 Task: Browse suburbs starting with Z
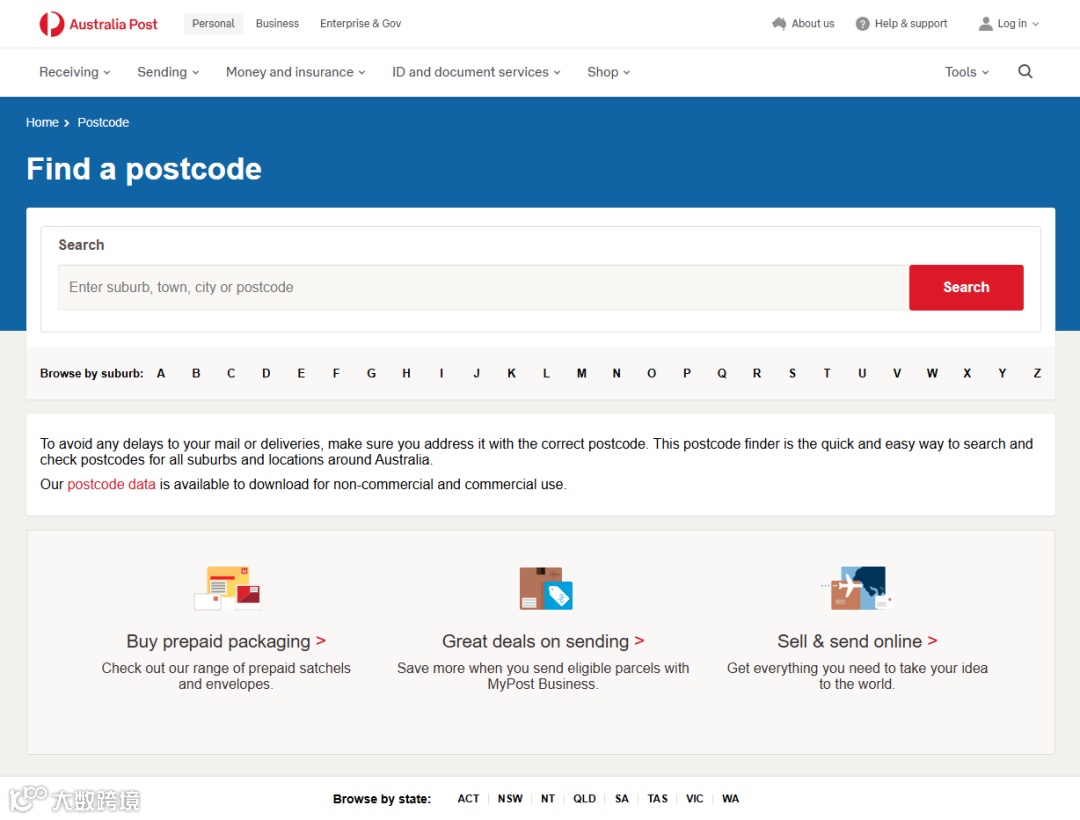pyautogui.click(x=1037, y=373)
